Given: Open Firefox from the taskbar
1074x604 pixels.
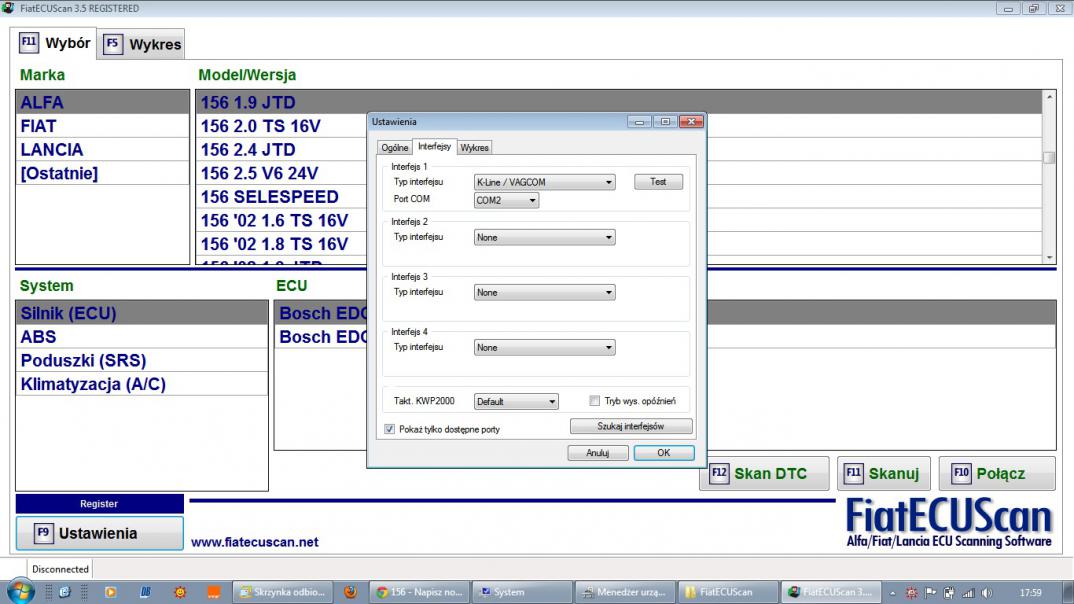Looking at the screenshot, I should 350,592.
